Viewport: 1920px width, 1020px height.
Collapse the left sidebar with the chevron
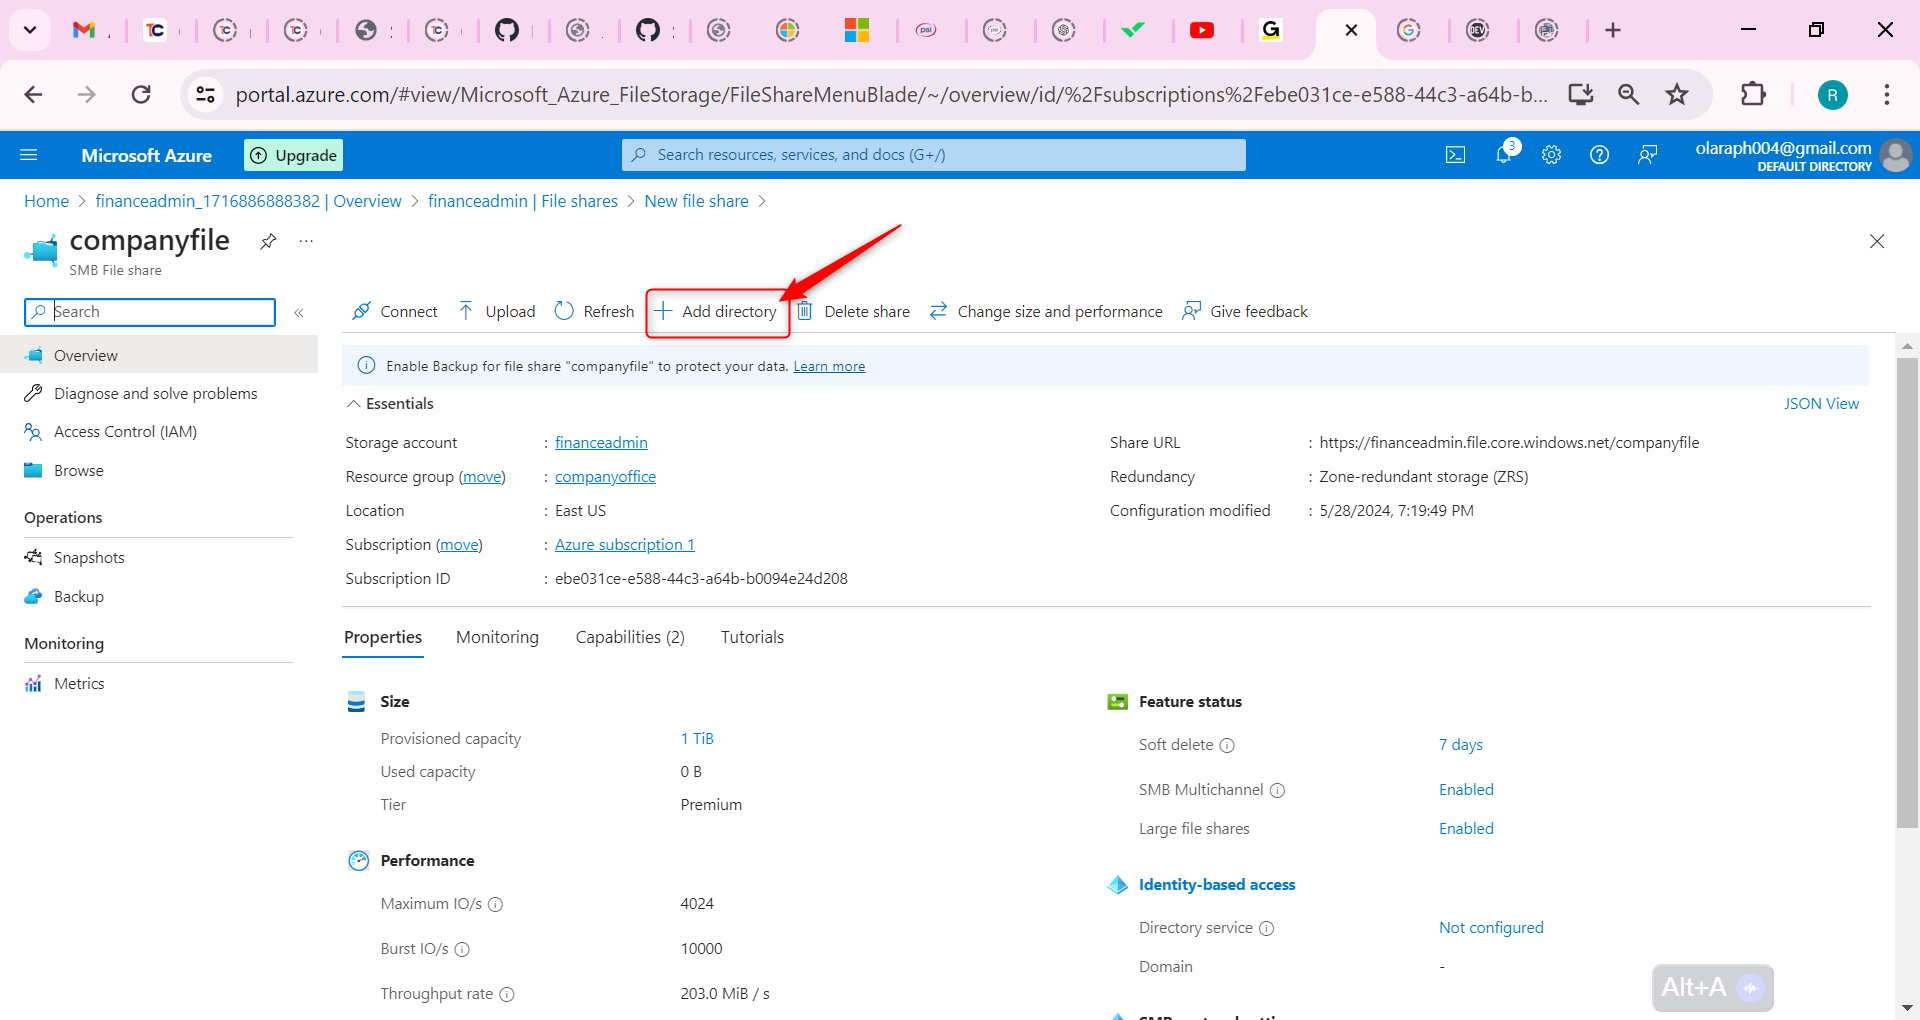pyautogui.click(x=298, y=311)
